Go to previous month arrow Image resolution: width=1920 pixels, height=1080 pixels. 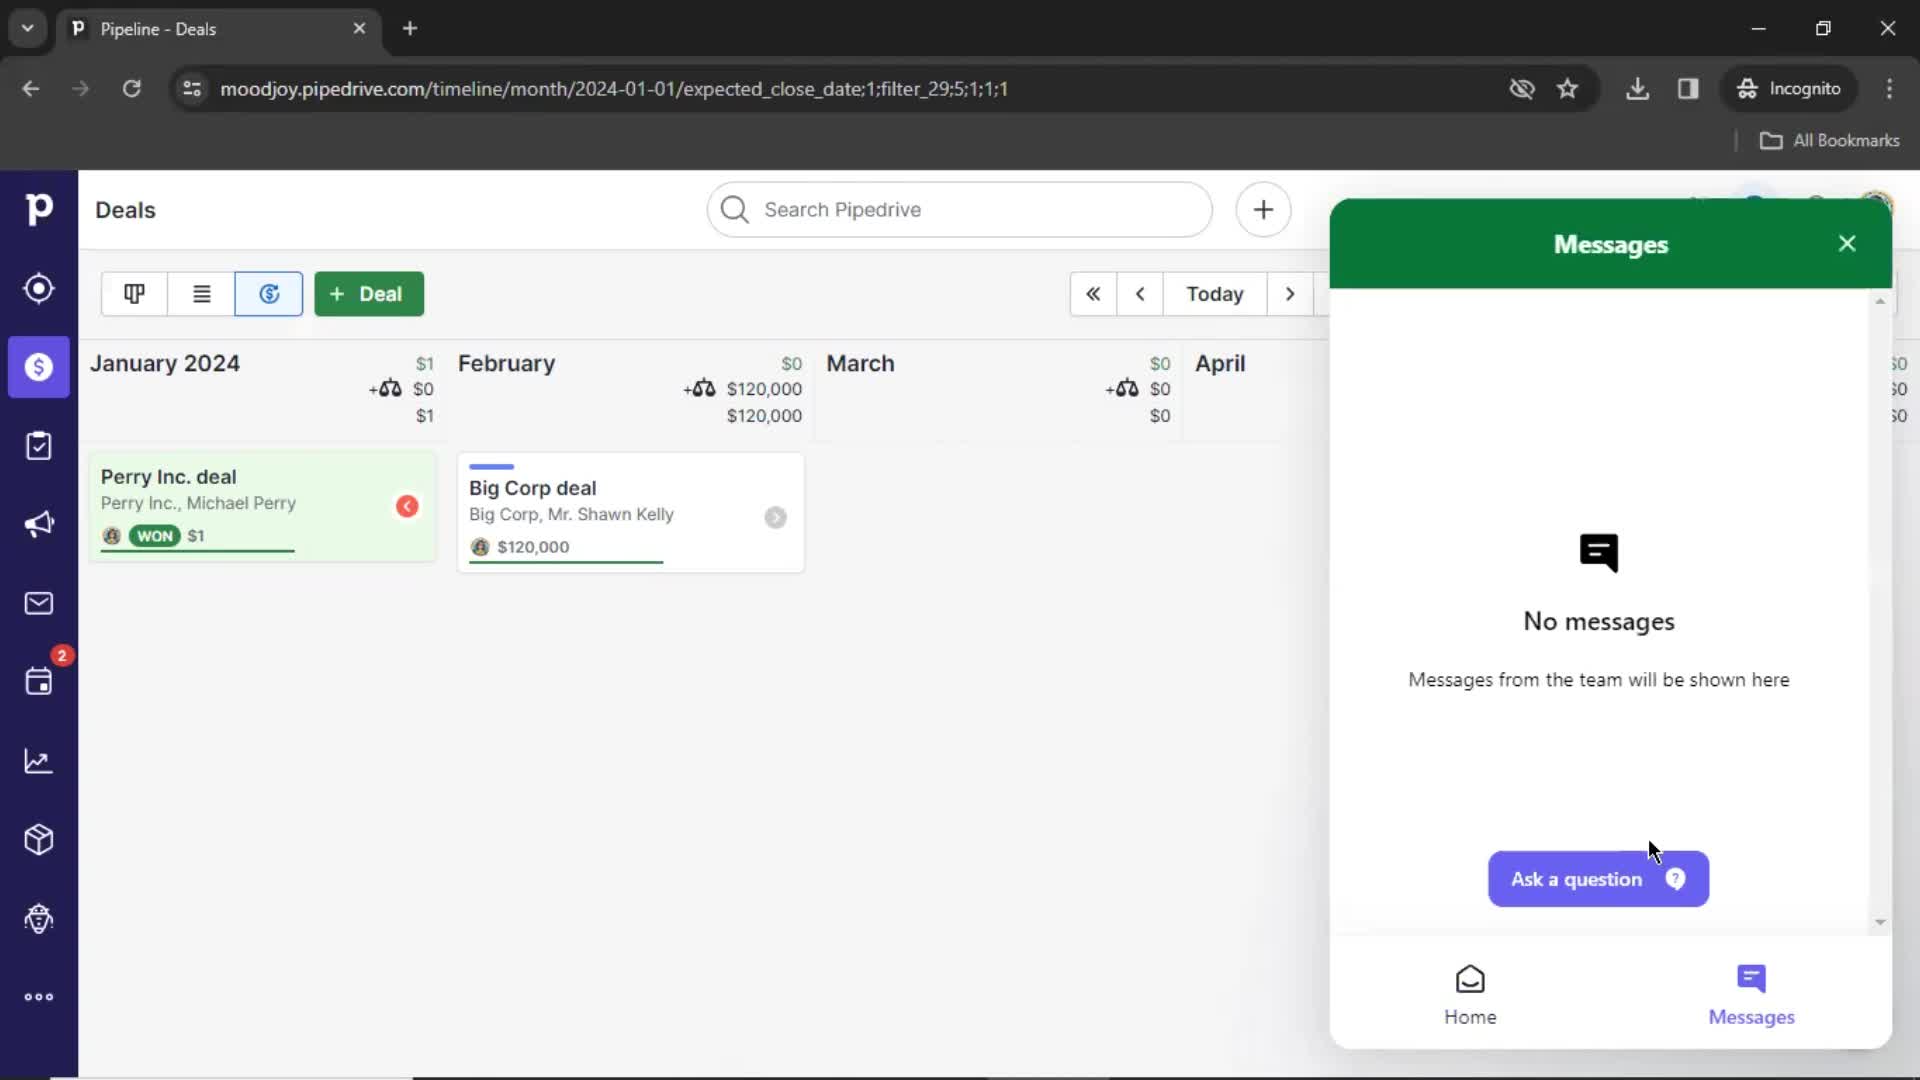pyautogui.click(x=1140, y=294)
